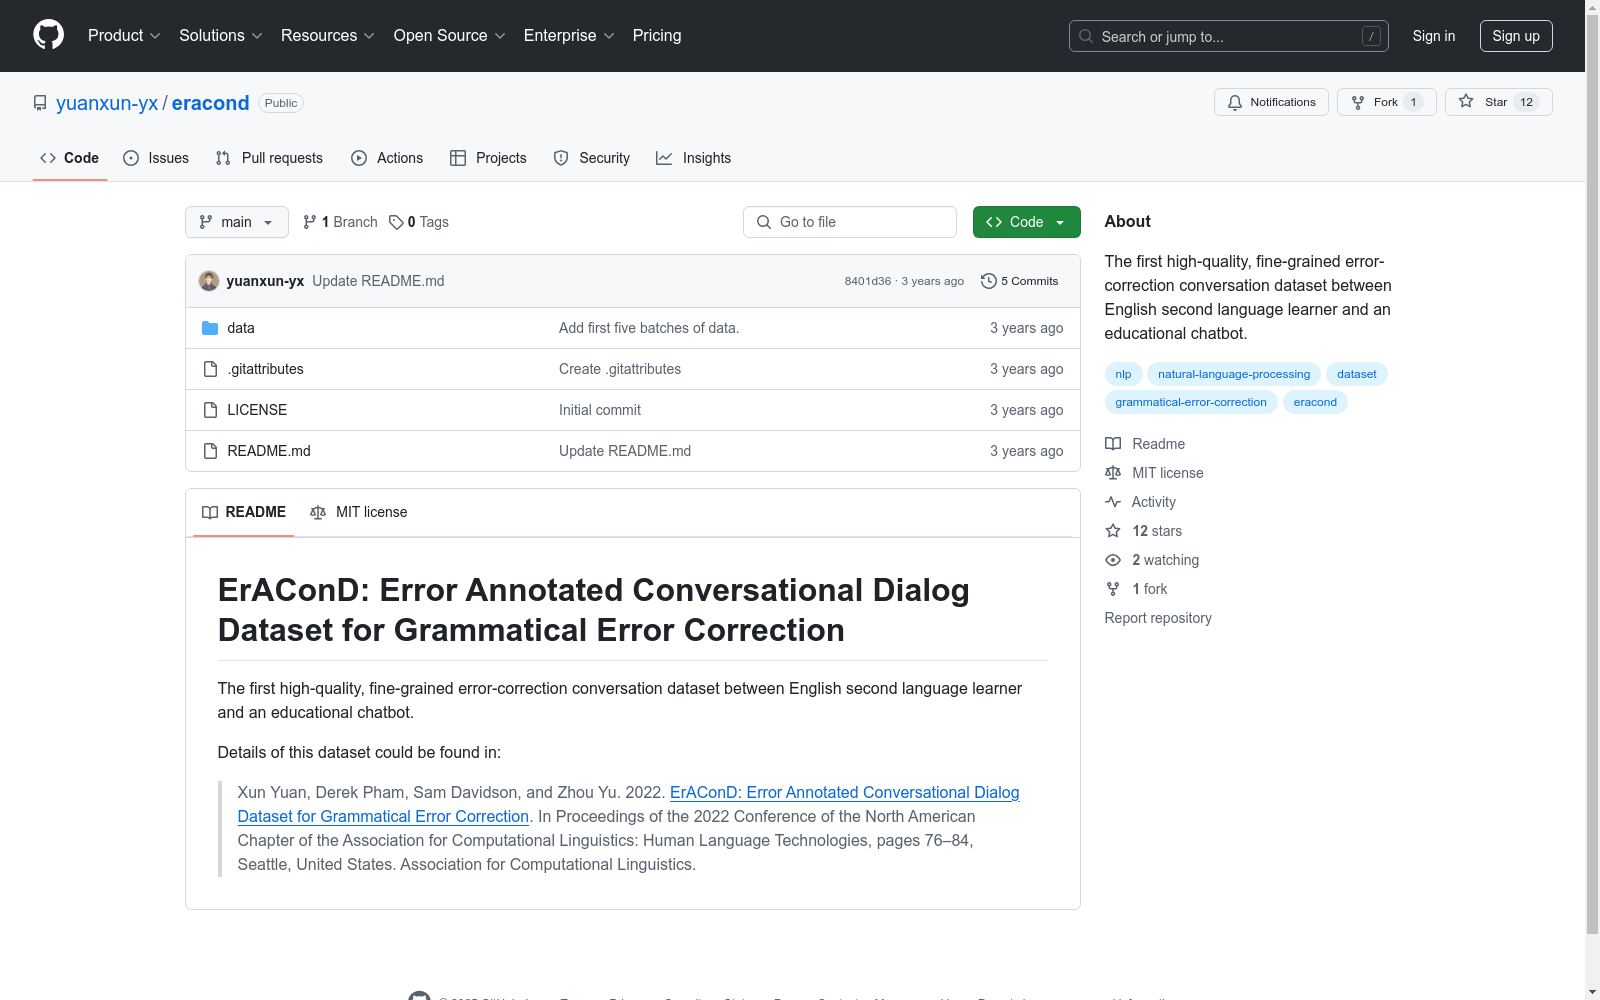Click the dataset topic tag
Screen dimensions: 1600x1000
1357,374
